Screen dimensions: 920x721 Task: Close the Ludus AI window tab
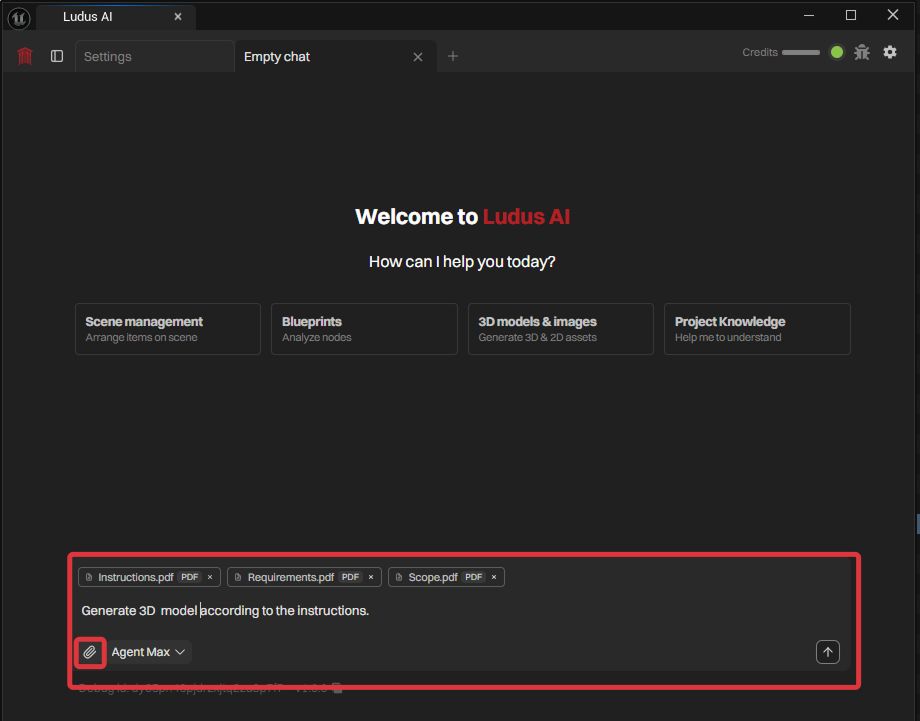[x=178, y=17]
